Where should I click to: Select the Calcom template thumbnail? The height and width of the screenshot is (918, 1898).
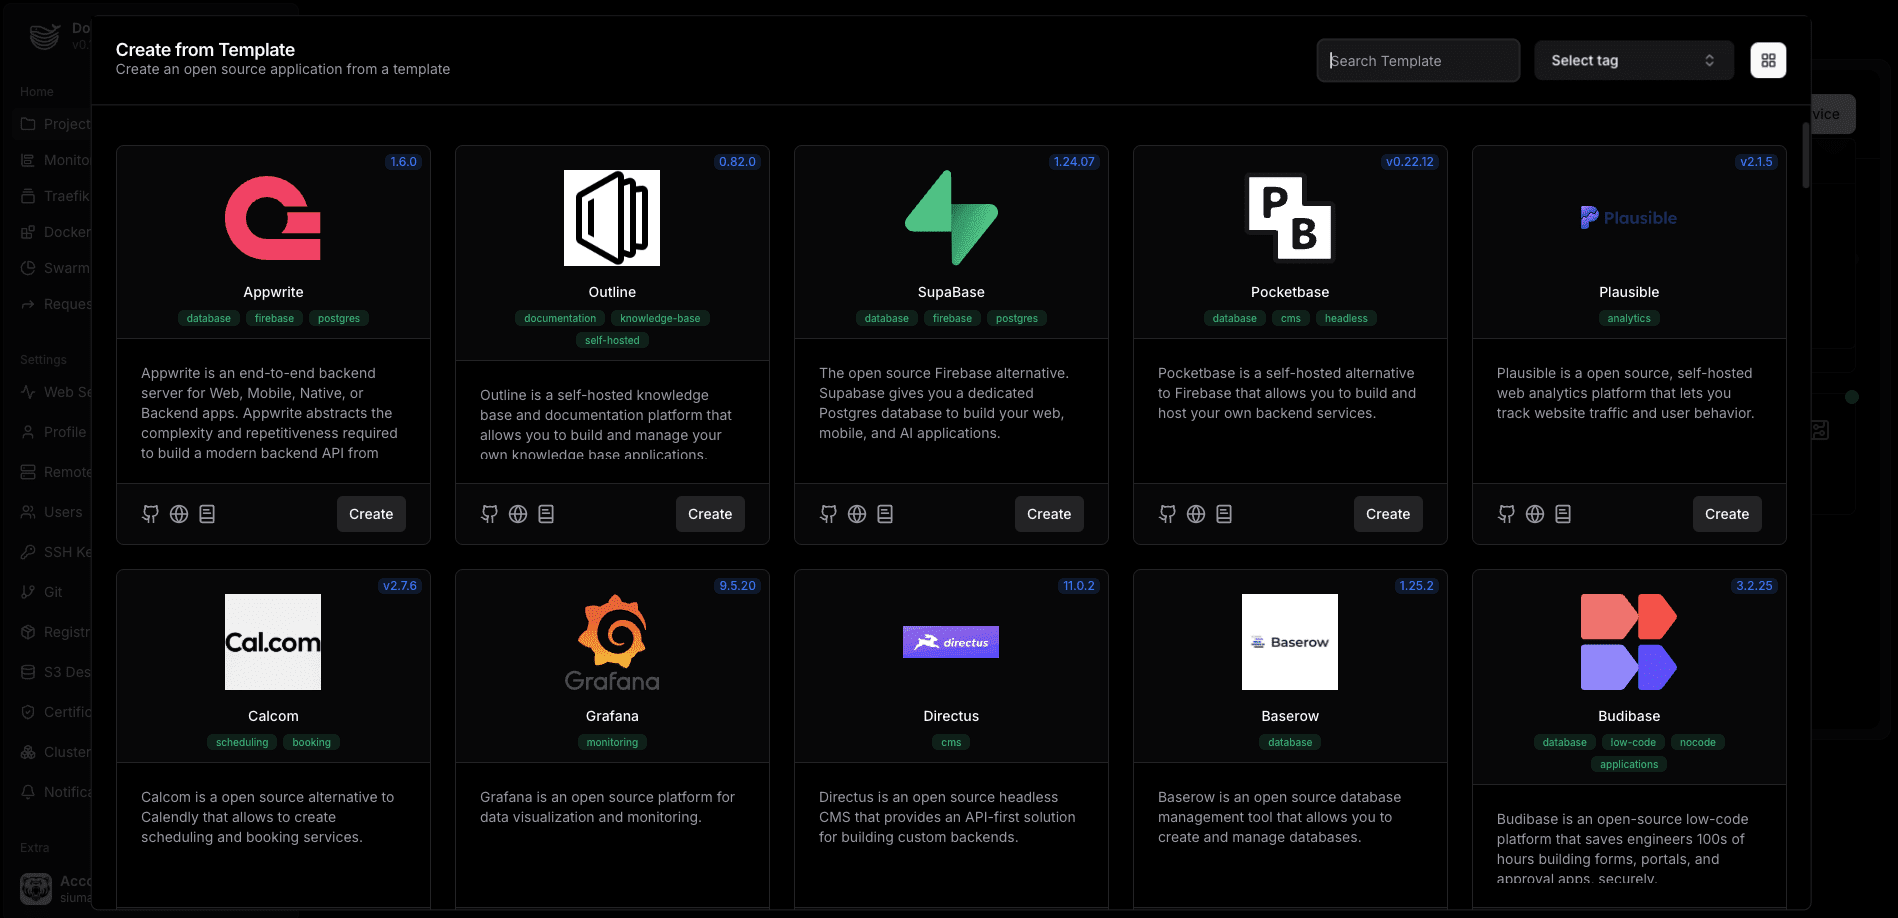[x=273, y=642]
